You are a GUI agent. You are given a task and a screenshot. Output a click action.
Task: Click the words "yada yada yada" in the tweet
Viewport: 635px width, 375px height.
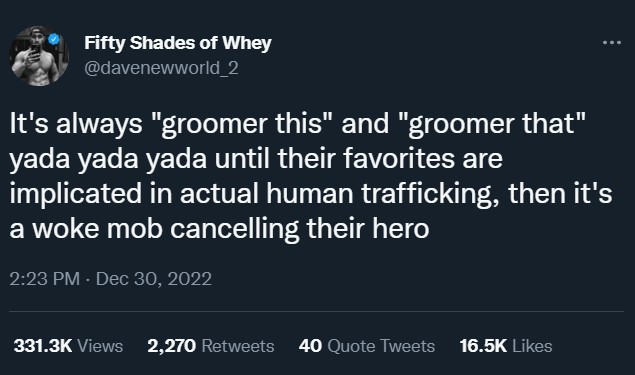pos(108,160)
